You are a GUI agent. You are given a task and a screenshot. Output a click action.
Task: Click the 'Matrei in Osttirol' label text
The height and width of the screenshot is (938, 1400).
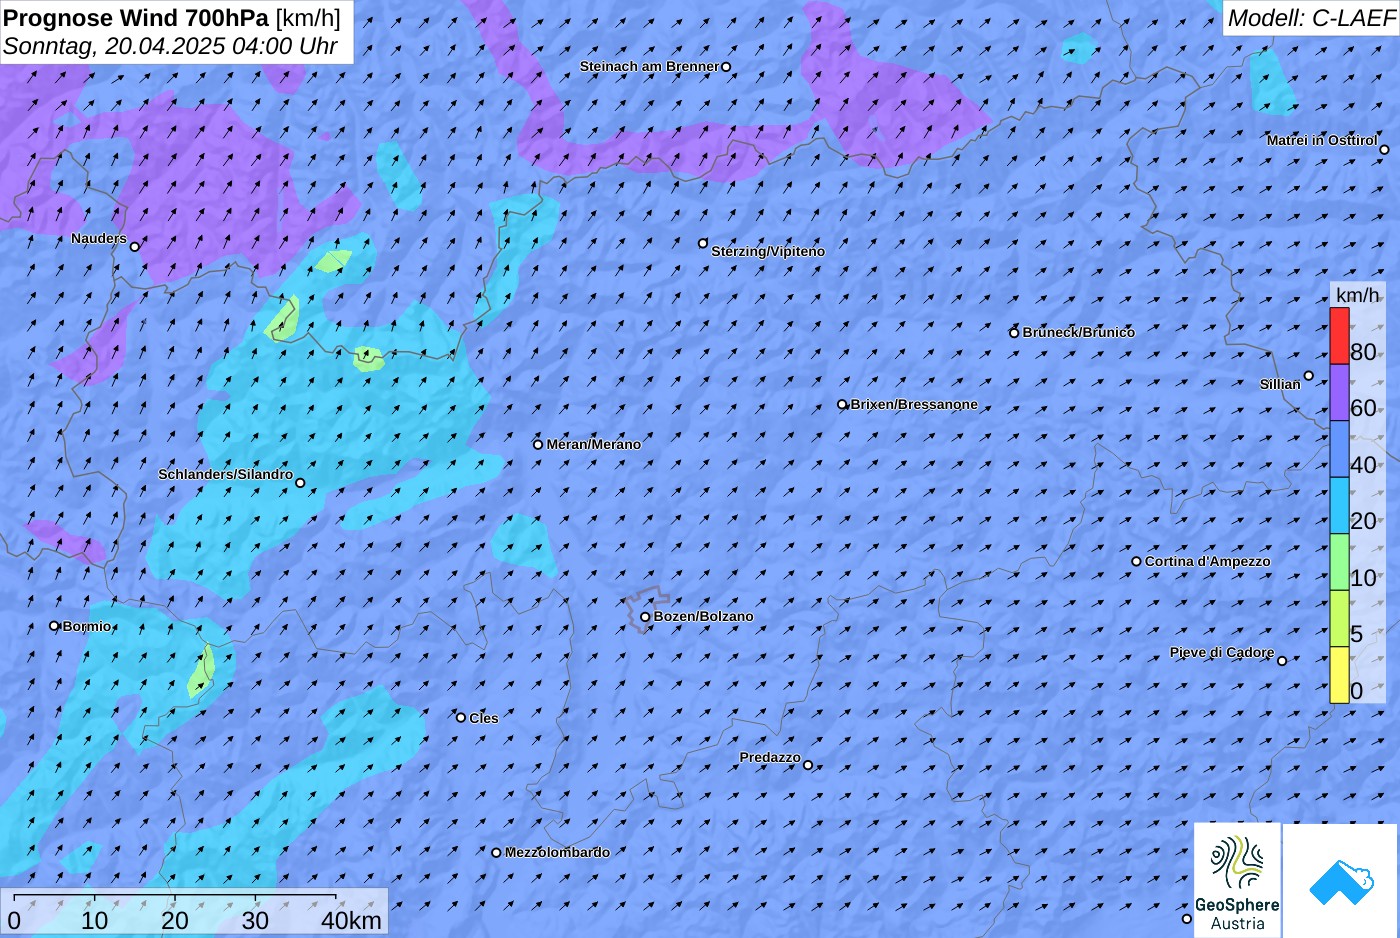coord(1322,140)
